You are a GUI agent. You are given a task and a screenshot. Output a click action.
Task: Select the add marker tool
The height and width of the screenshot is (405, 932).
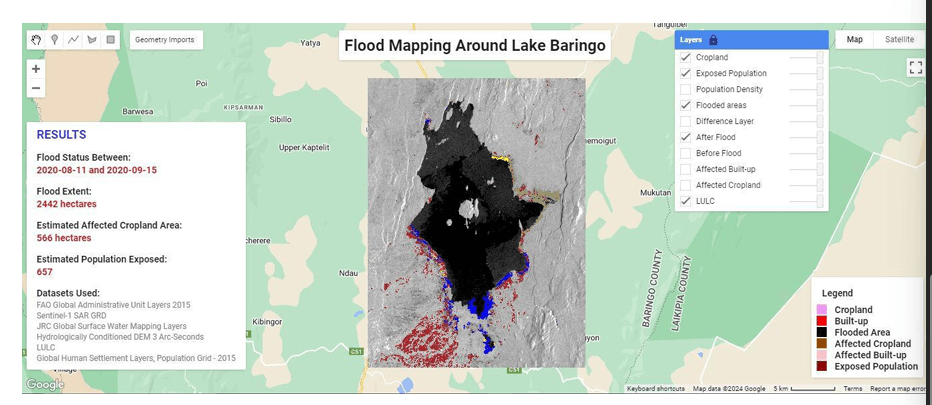pyautogui.click(x=55, y=40)
